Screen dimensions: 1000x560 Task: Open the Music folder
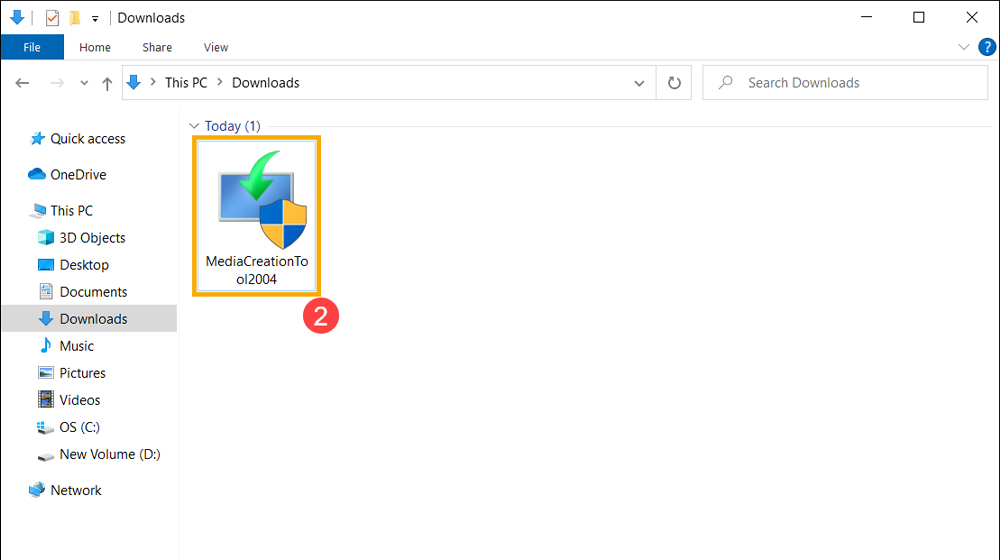coord(77,346)
